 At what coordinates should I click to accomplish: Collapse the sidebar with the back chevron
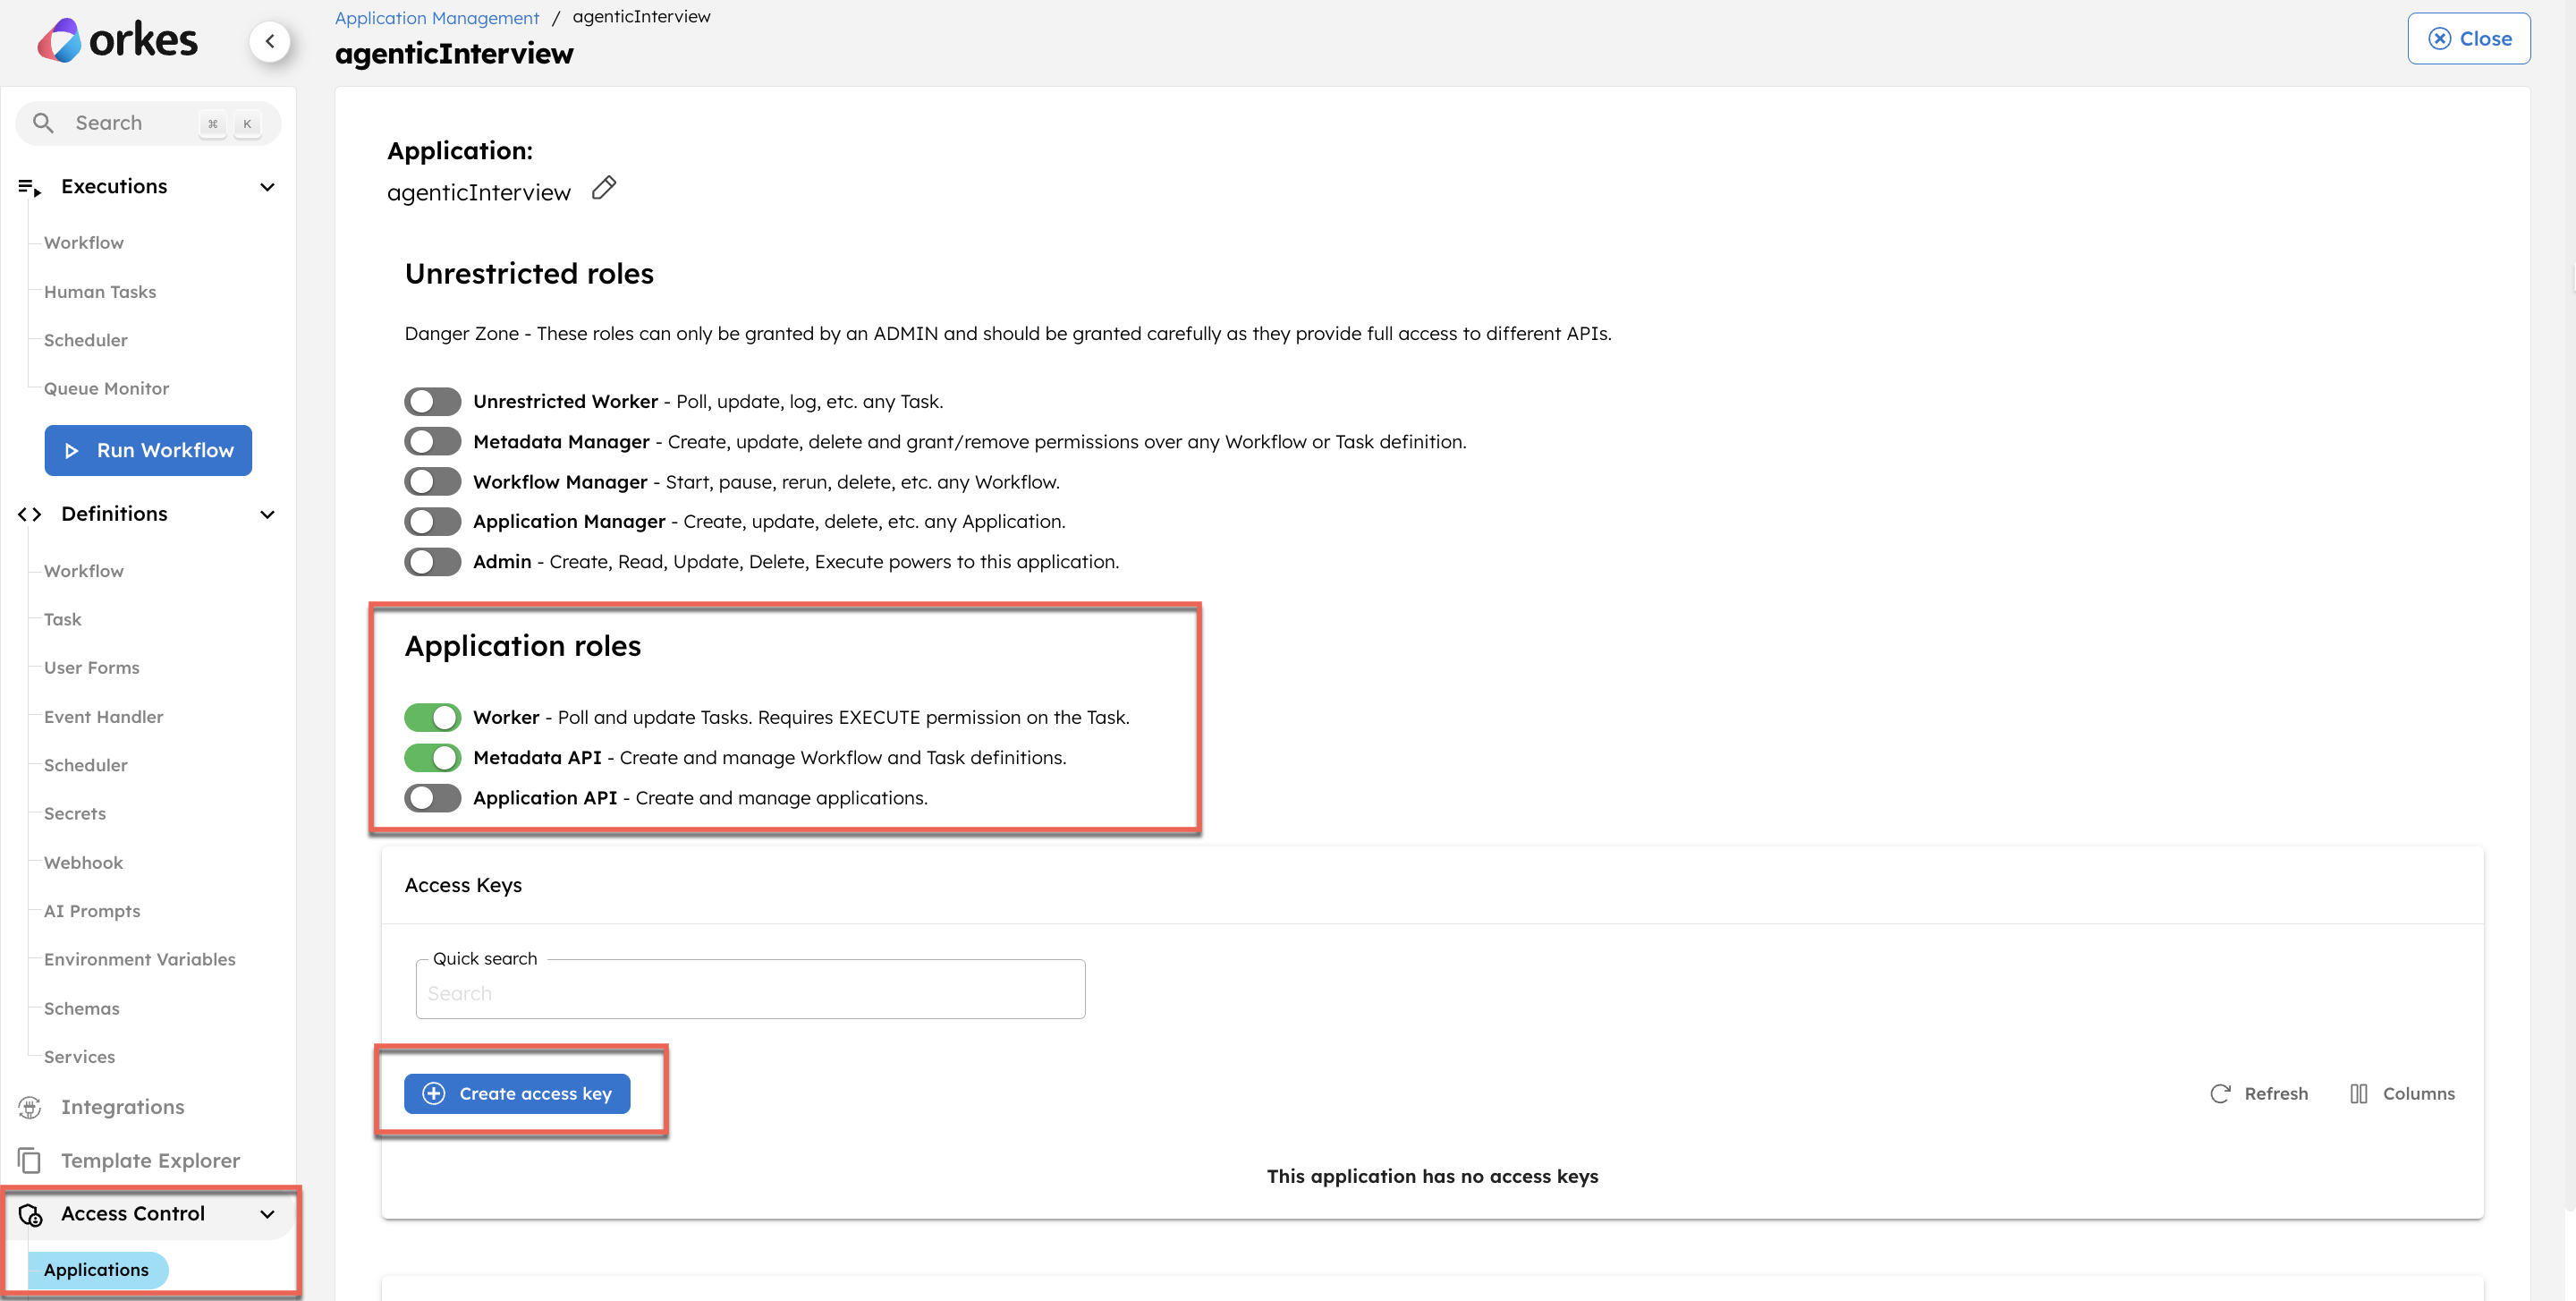click(270, 41)
